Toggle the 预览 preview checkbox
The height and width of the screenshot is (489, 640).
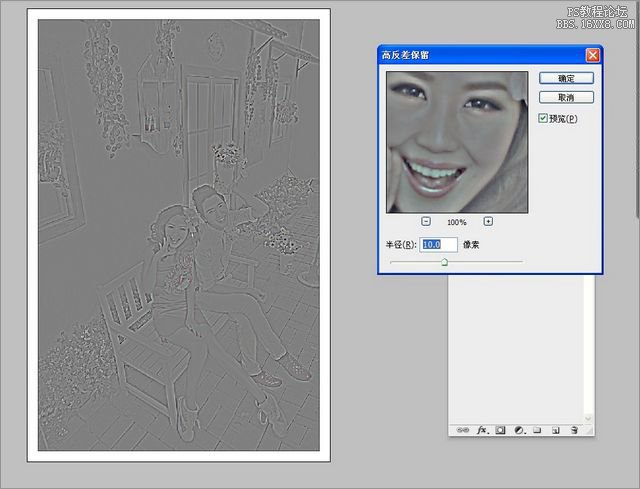coord(543,118)
